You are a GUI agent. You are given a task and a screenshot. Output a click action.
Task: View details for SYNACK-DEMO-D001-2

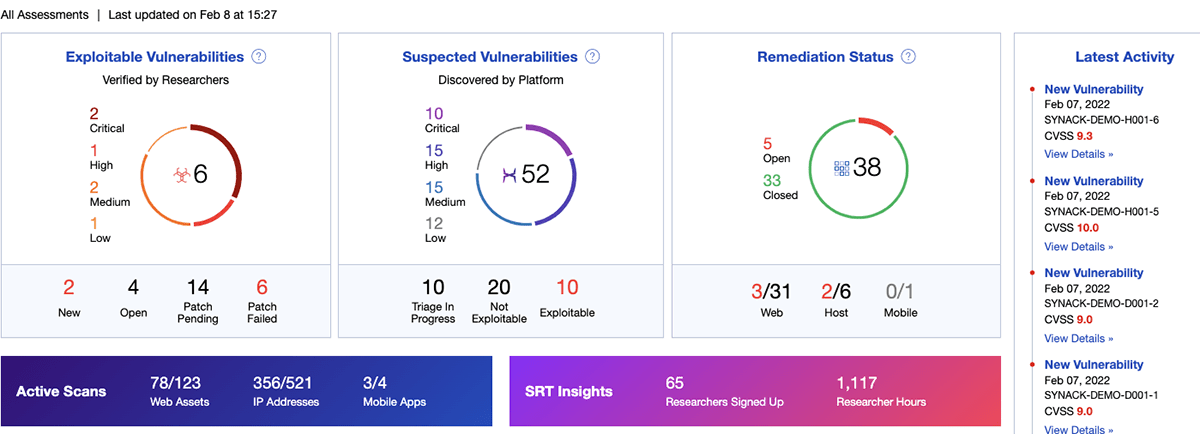(1078, 338)
